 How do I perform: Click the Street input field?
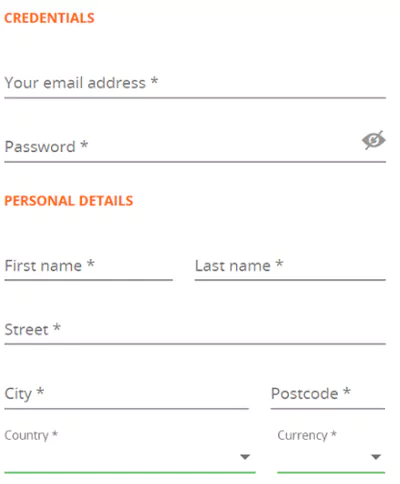(195, 330)
